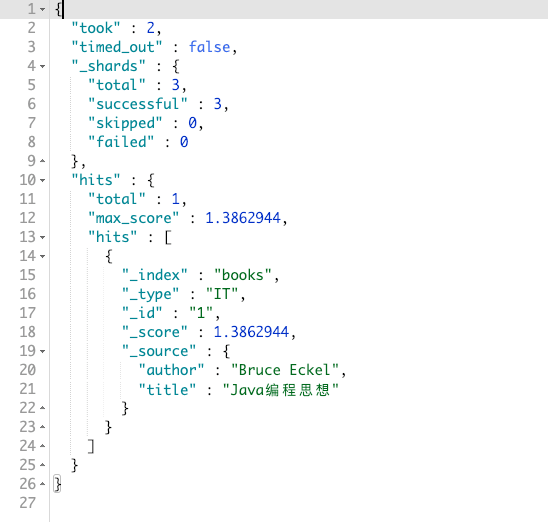This screenshot has width=548, height=522.
Task: Collapse the hit object on line 14
Action: (x=42, y=256)
